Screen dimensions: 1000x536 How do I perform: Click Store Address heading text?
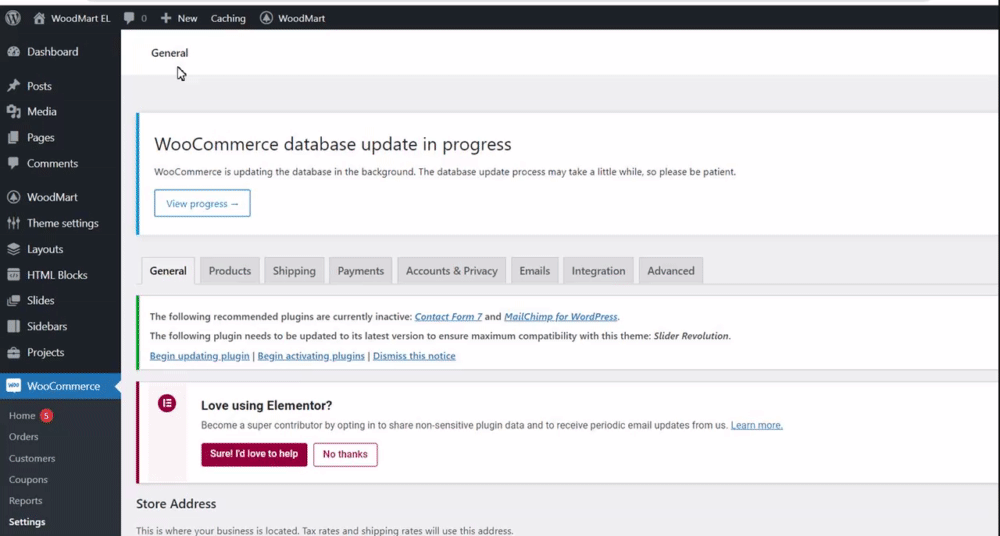coord(176,503)
